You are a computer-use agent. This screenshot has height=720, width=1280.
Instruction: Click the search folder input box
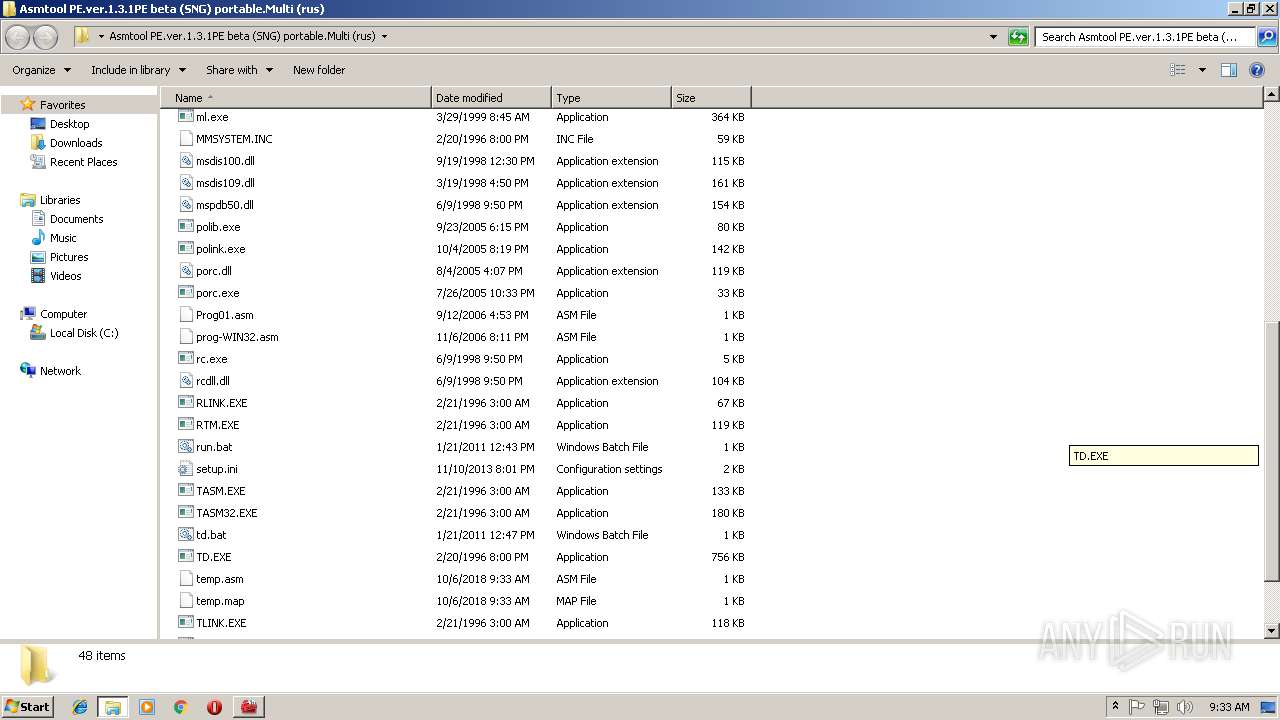(1146, 37)
